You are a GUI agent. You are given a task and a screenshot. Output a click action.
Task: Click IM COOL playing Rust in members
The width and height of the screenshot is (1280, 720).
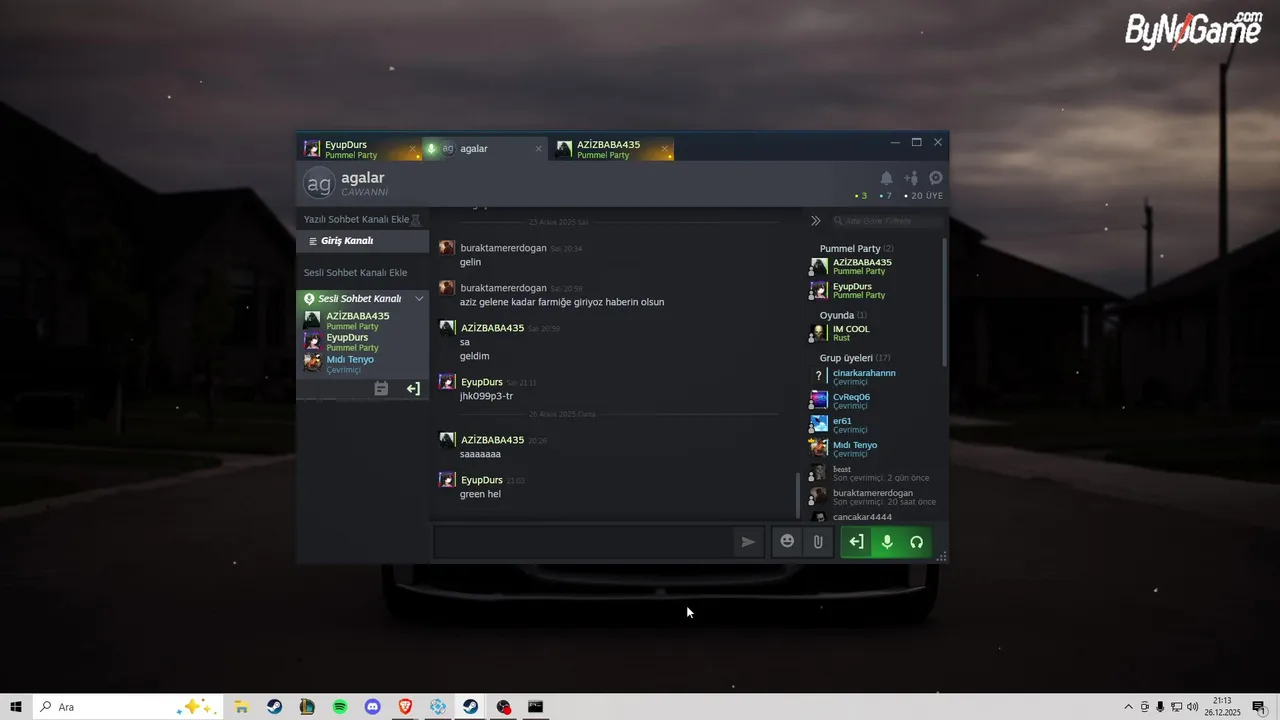[851, 333]
